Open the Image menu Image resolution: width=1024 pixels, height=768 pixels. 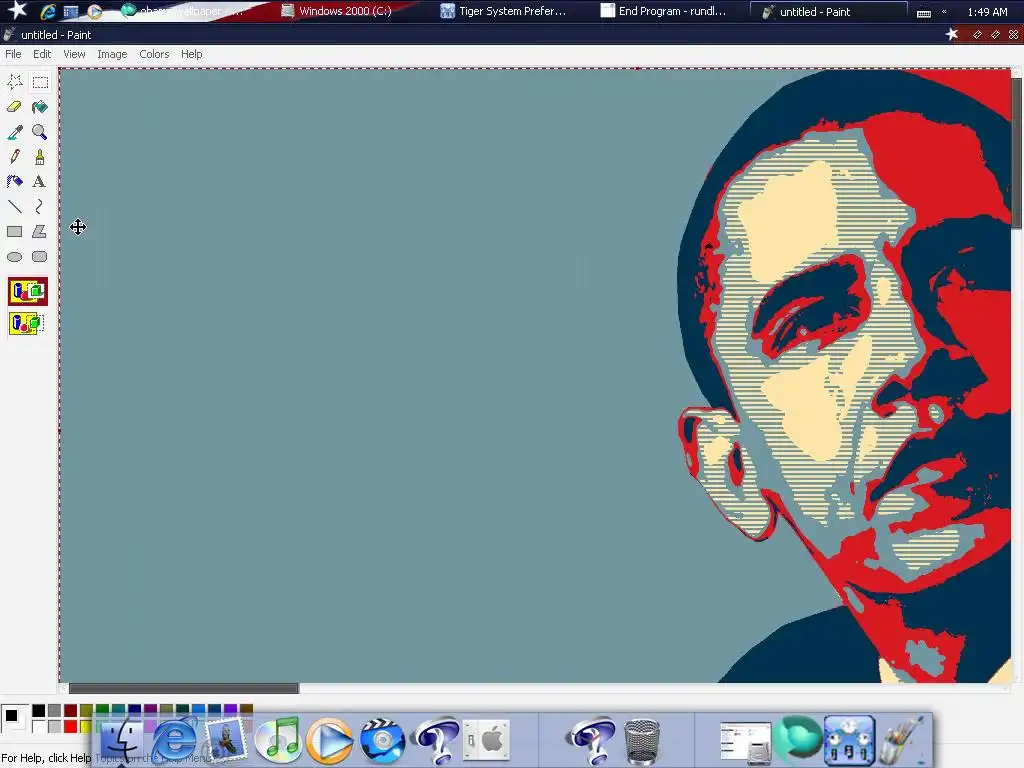click(x=112, y=54)
